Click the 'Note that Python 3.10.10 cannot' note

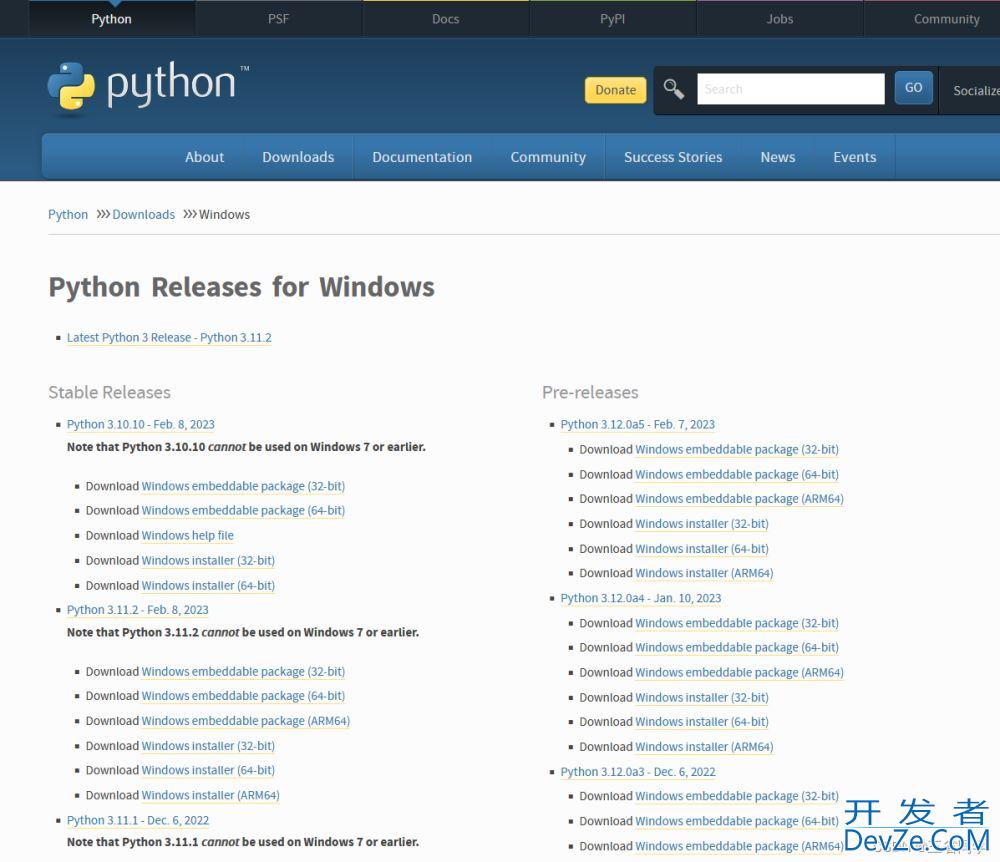[246, 447]
